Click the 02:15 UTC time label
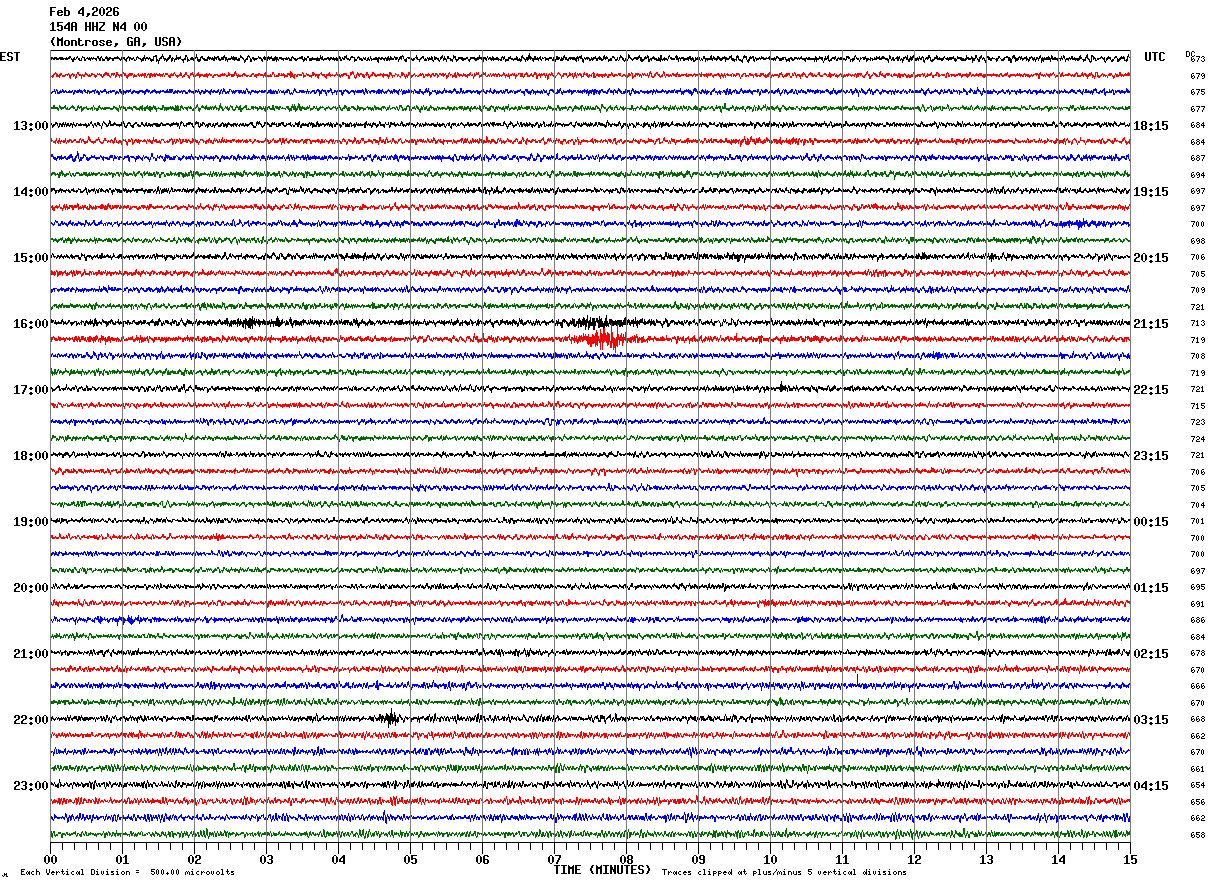Image resolution: width=1210 pixels, height=886 pixels. point(1151,654)
